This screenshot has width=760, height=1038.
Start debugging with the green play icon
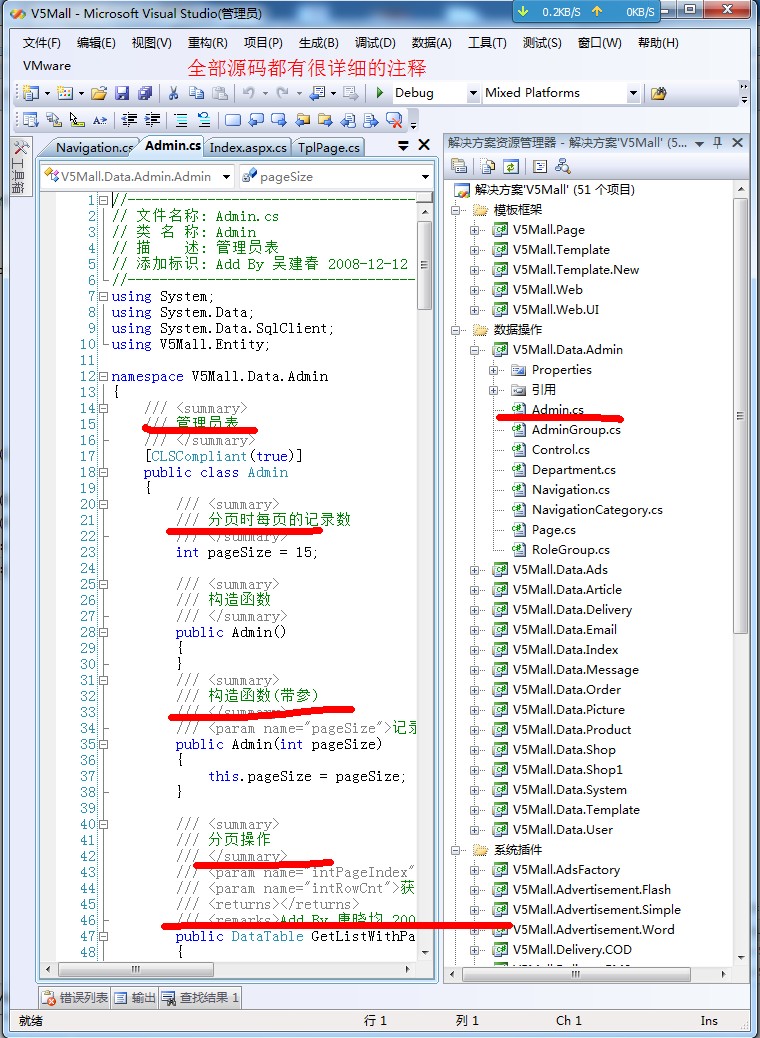[380, 93]
